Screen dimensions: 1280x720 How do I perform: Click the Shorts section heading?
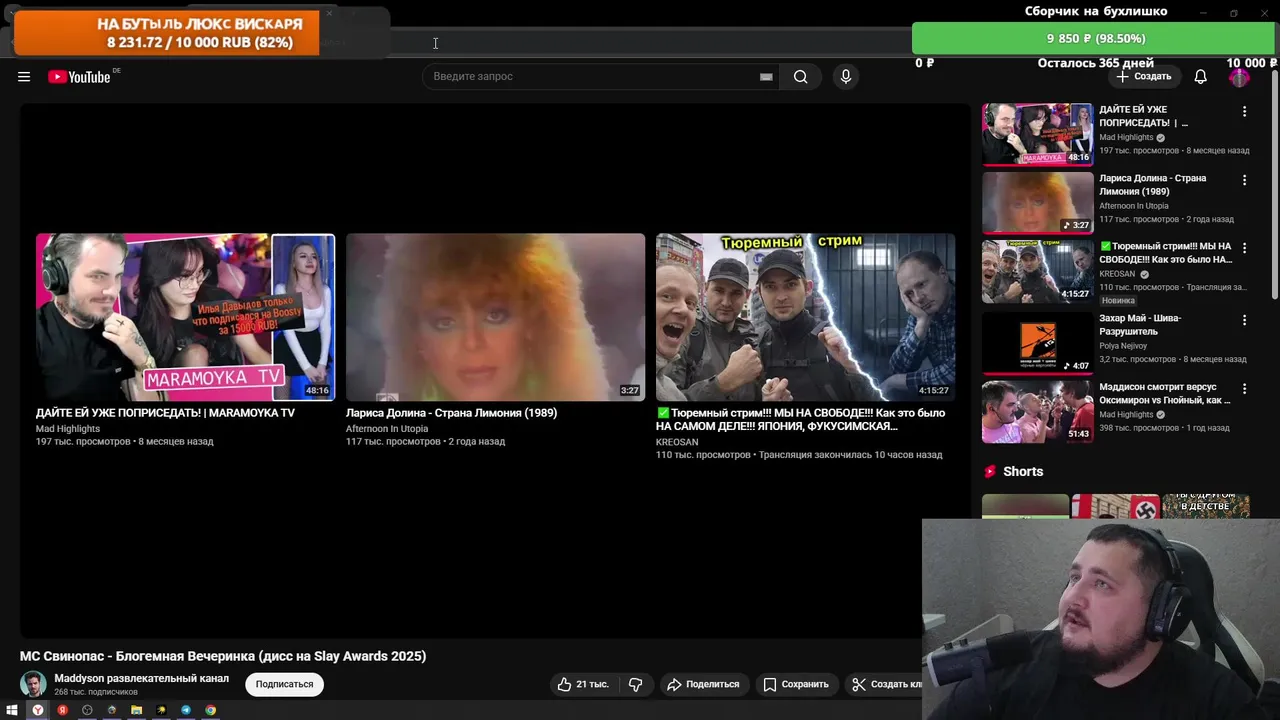coord(1023,472)
